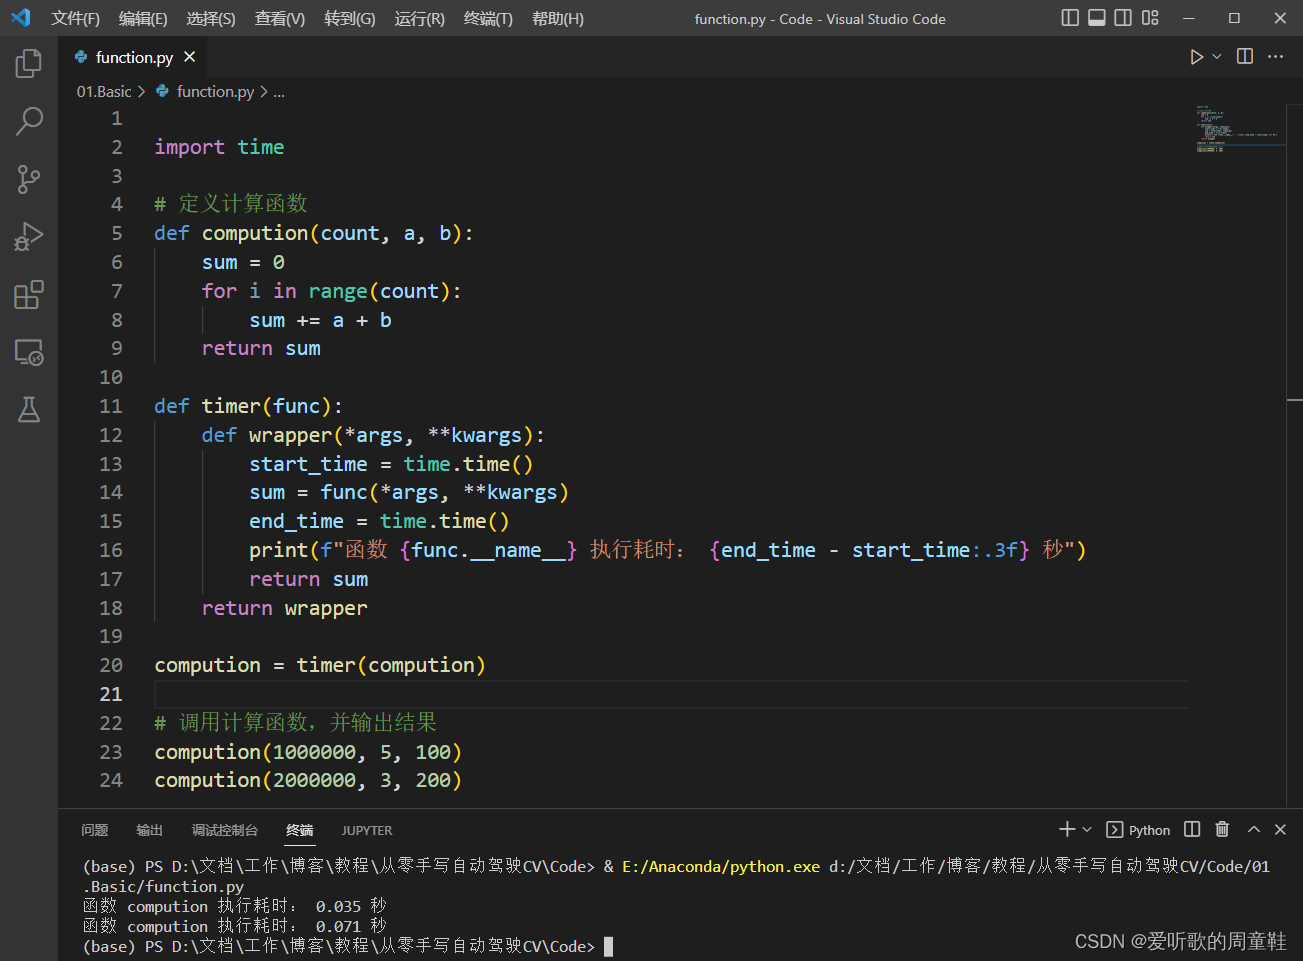Screen dimensions: 1303x961
Task: Click 'compution = timer(compution)' line
Action: pos(320,665)
